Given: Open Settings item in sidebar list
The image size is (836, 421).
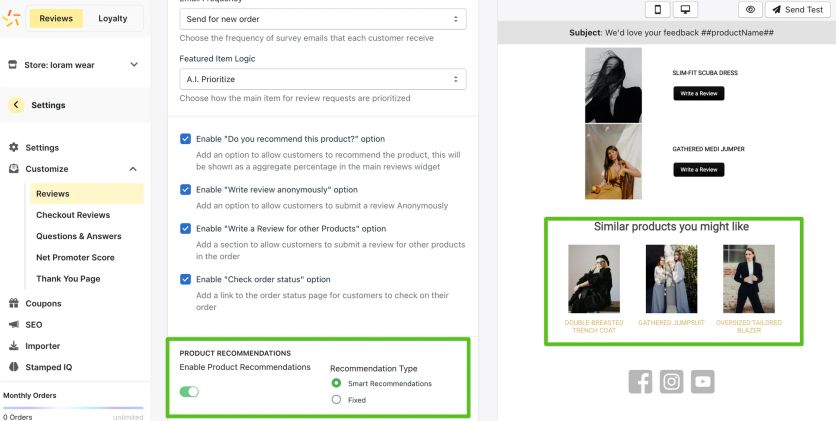Looking at the screenshot, I should tap(42, 148).
